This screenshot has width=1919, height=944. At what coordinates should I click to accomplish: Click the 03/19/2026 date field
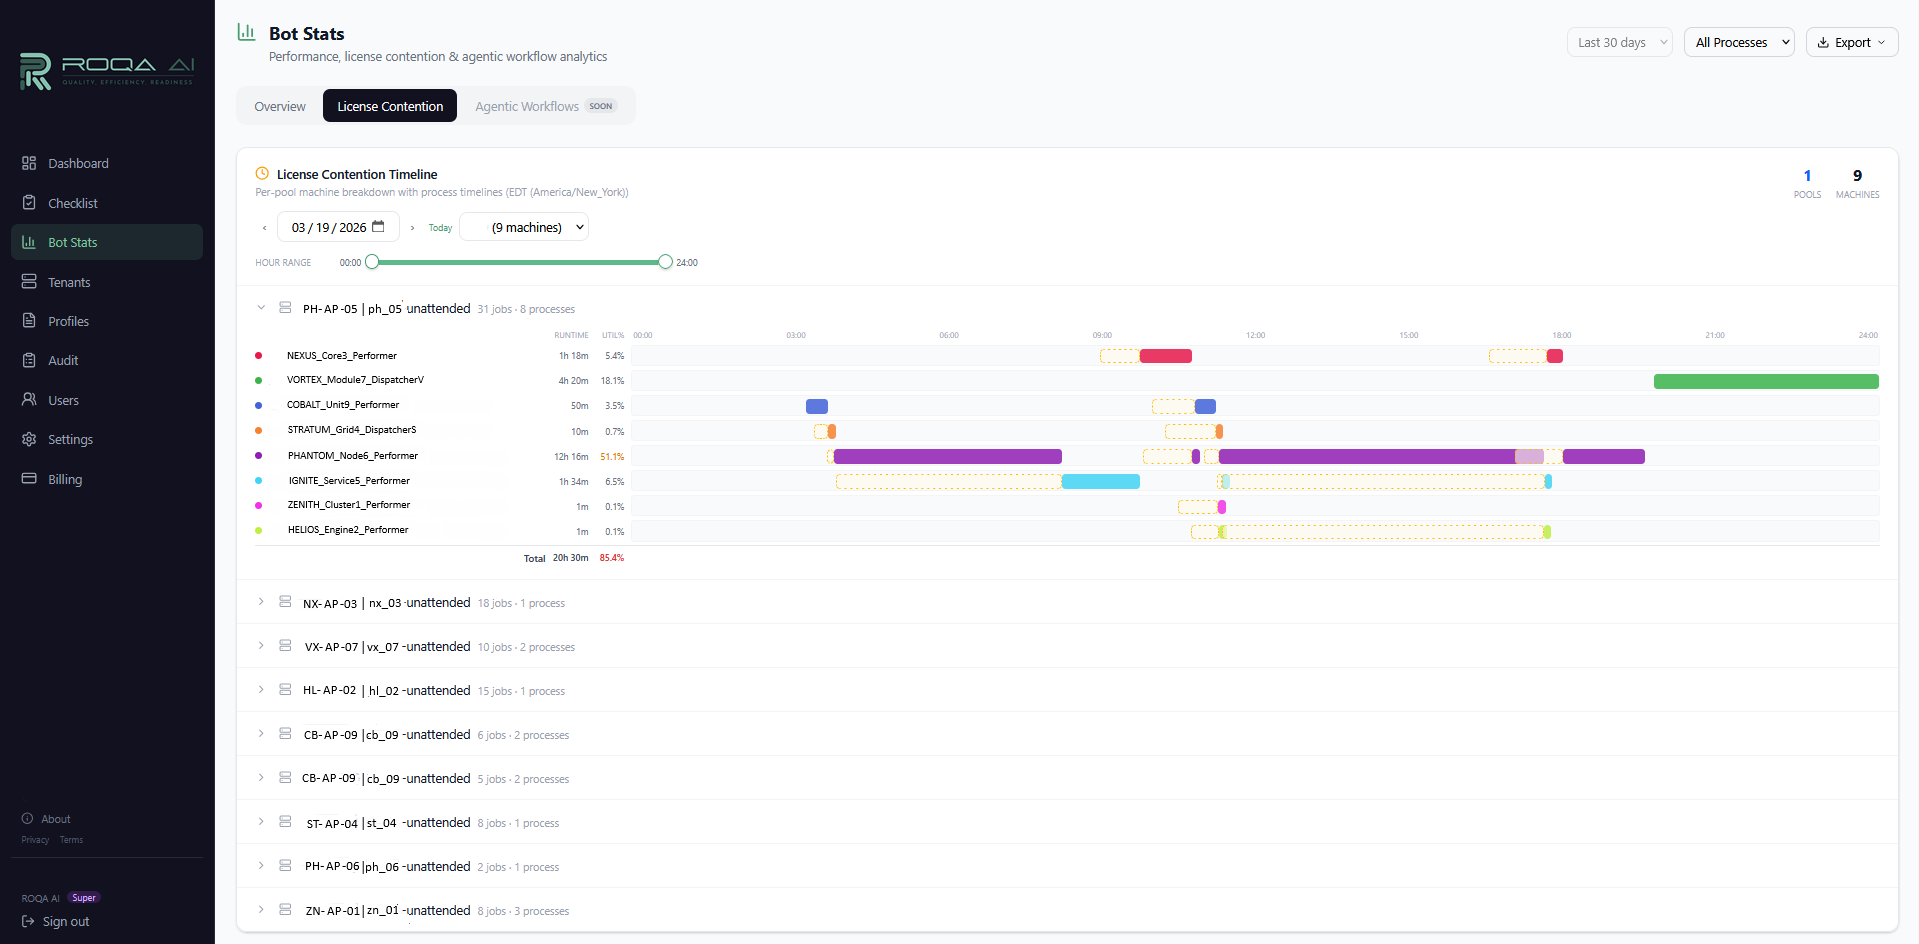click(x=330, y=226)
